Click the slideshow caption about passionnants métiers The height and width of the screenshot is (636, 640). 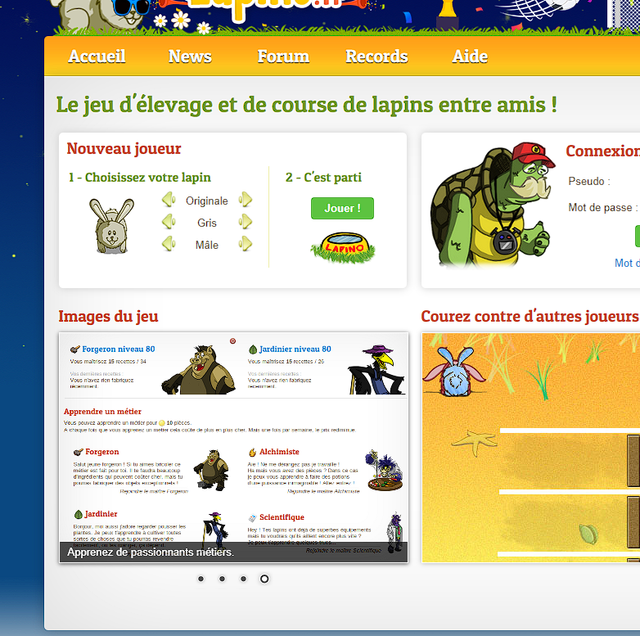[x=150, y=552]
